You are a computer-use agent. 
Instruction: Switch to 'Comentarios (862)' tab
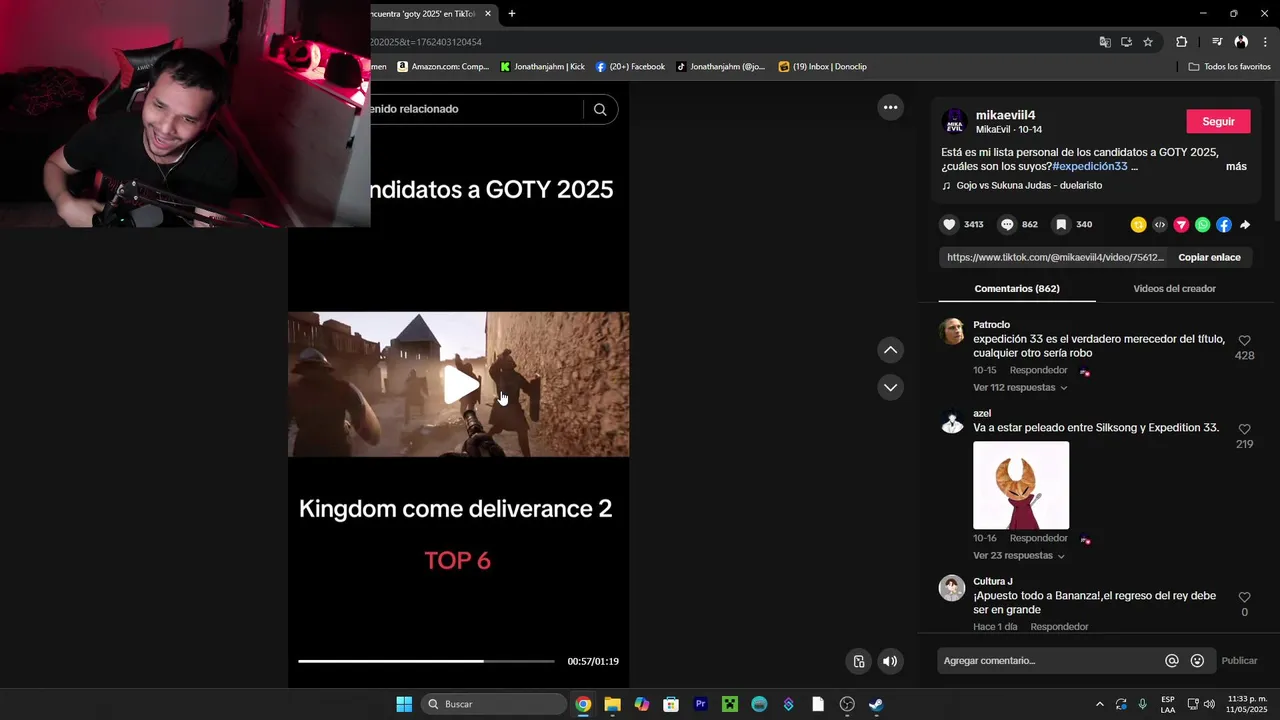pyautogui.click(x=1017, y=288)
